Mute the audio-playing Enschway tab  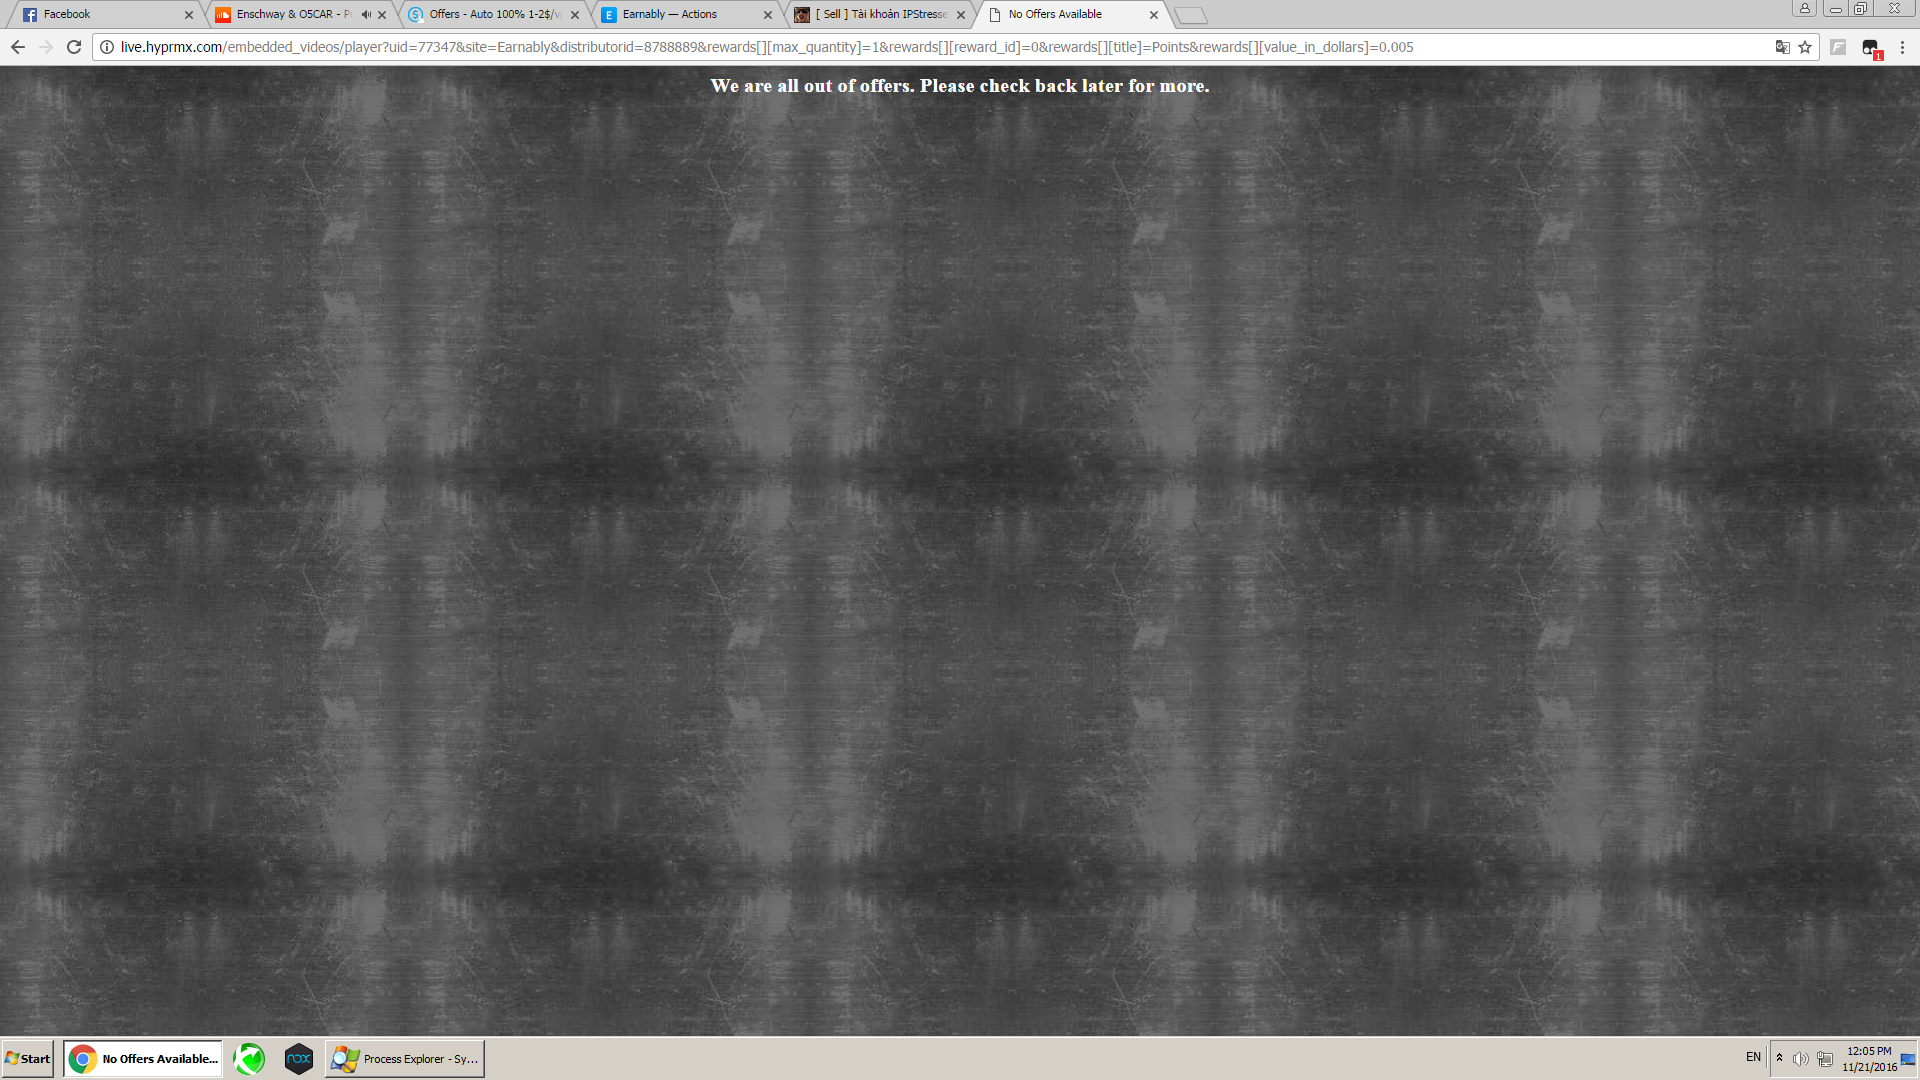tap(366, 14)
